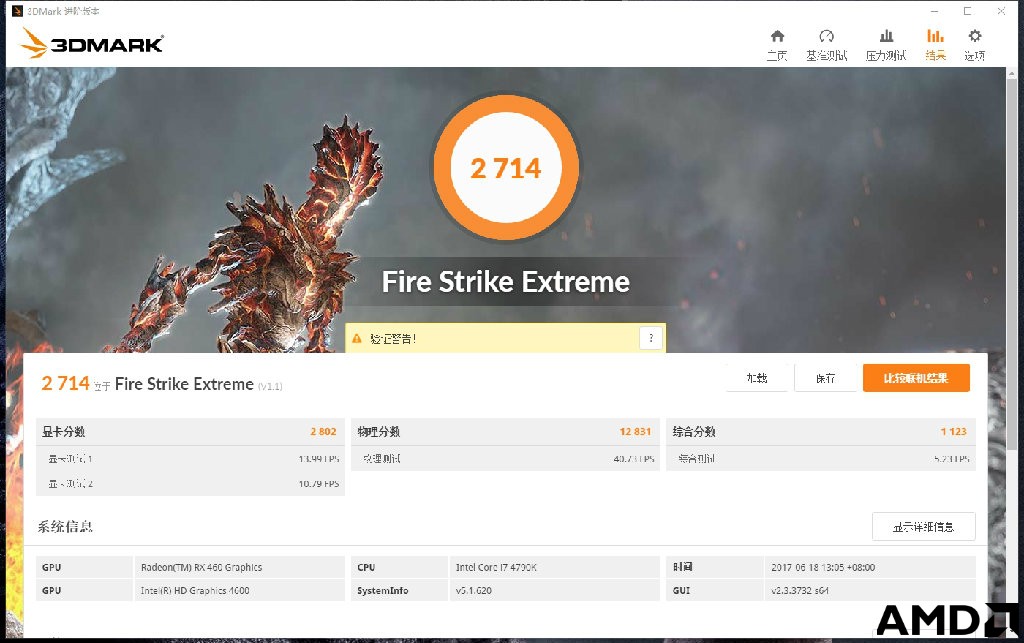
Task: Maximize the 3DMark window
Action: pyautogui.click(x=967, y=11)
